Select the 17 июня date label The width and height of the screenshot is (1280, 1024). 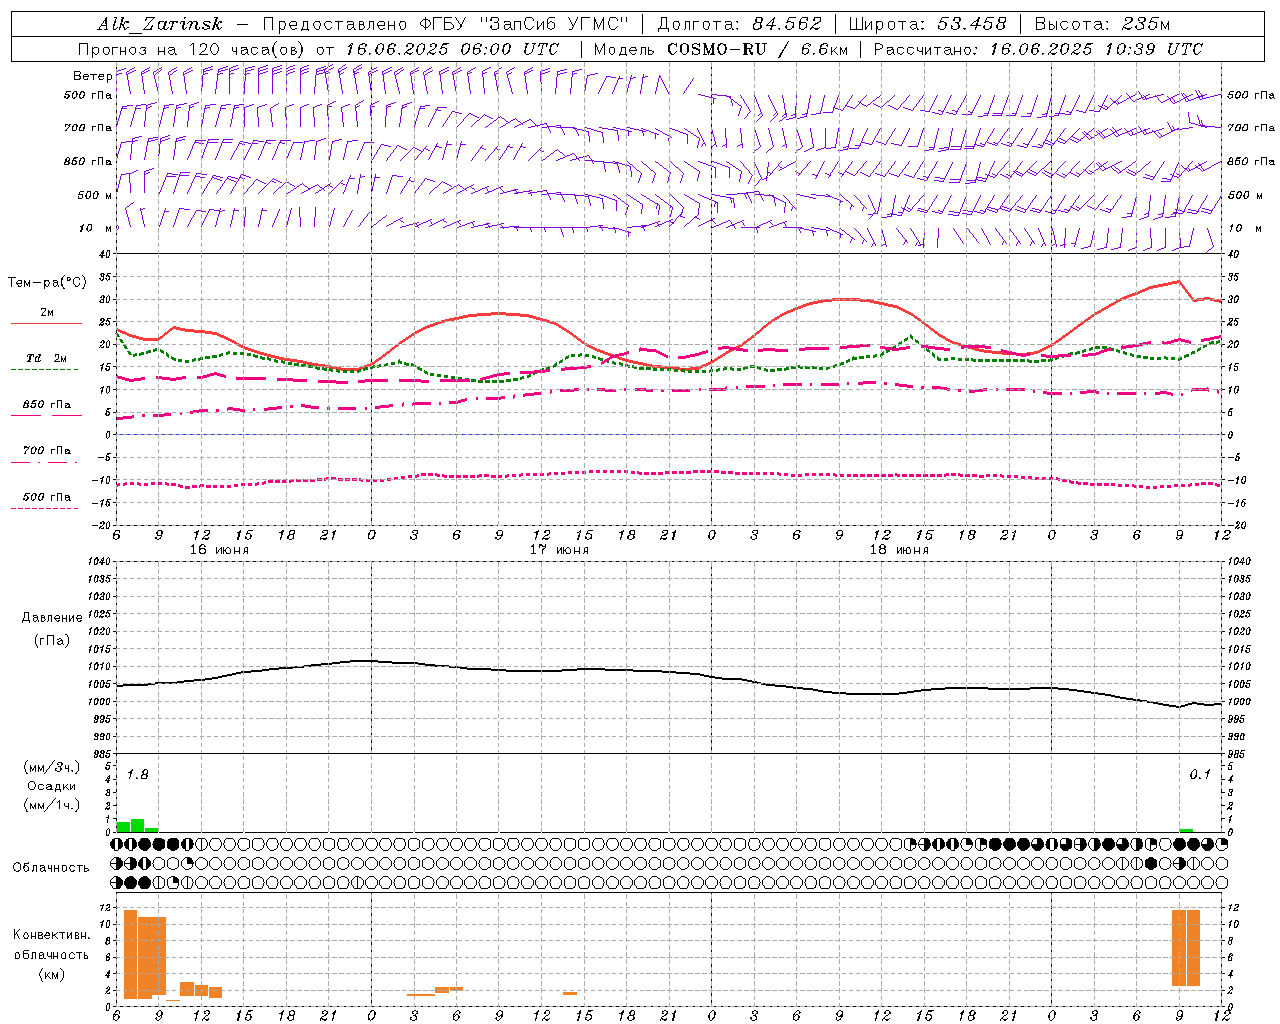tap(559, 550)
